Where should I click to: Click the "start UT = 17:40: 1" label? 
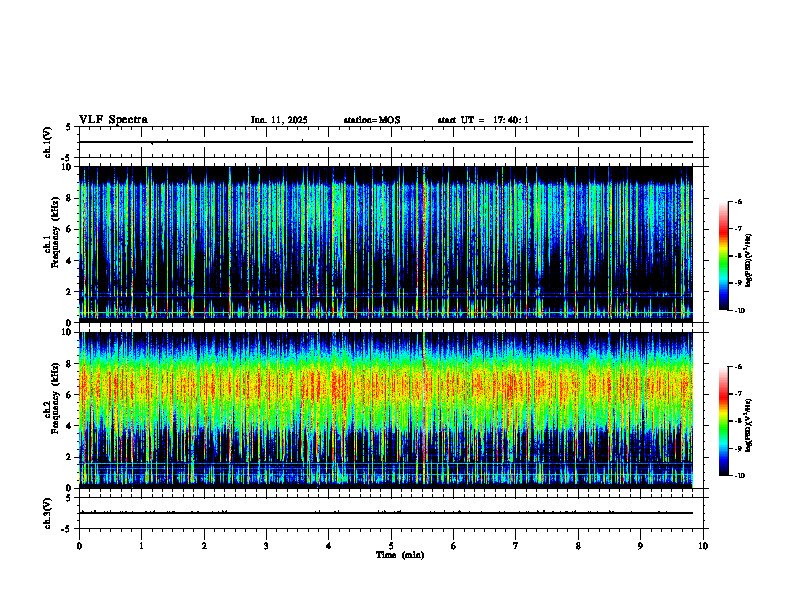pyautogui.click(x=483, y=120)
